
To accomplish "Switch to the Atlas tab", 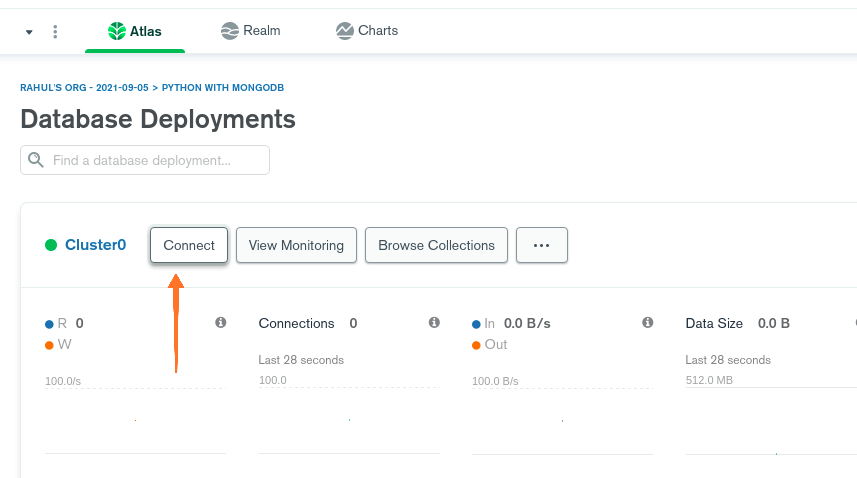I will 134,31.
